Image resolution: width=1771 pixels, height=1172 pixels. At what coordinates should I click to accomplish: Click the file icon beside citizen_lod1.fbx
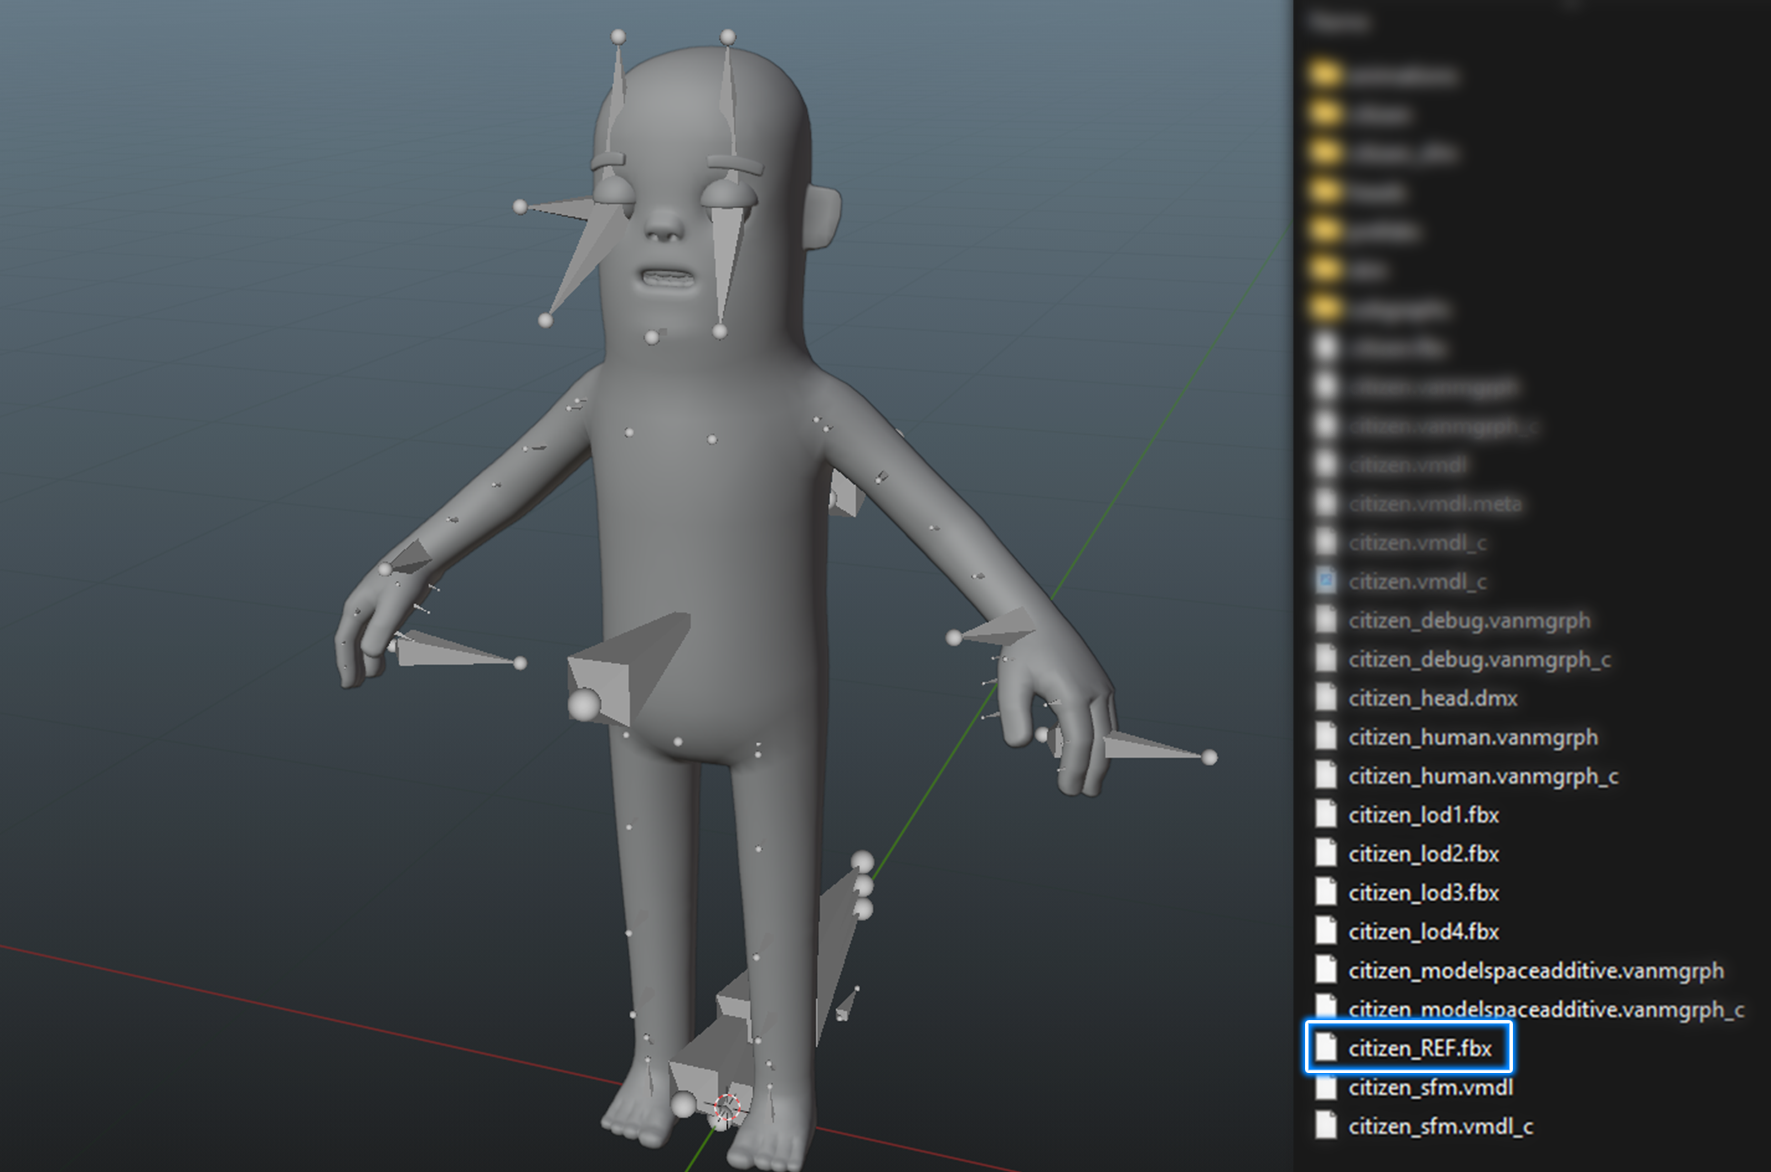1326,814
